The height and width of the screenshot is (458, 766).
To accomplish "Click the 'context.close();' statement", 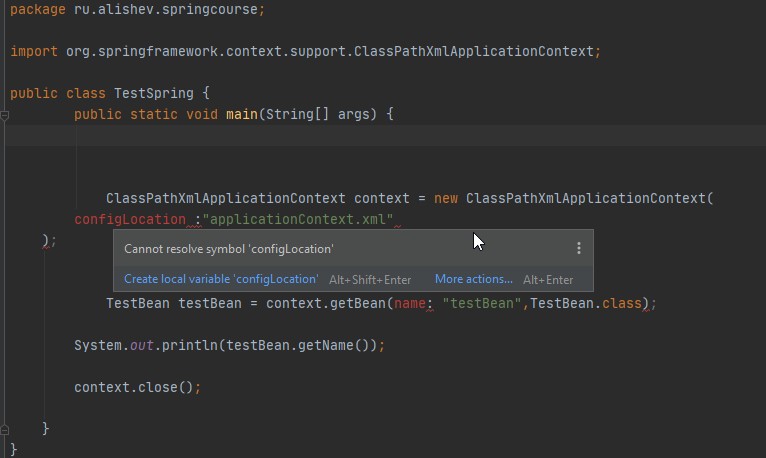I will (137, 387).
